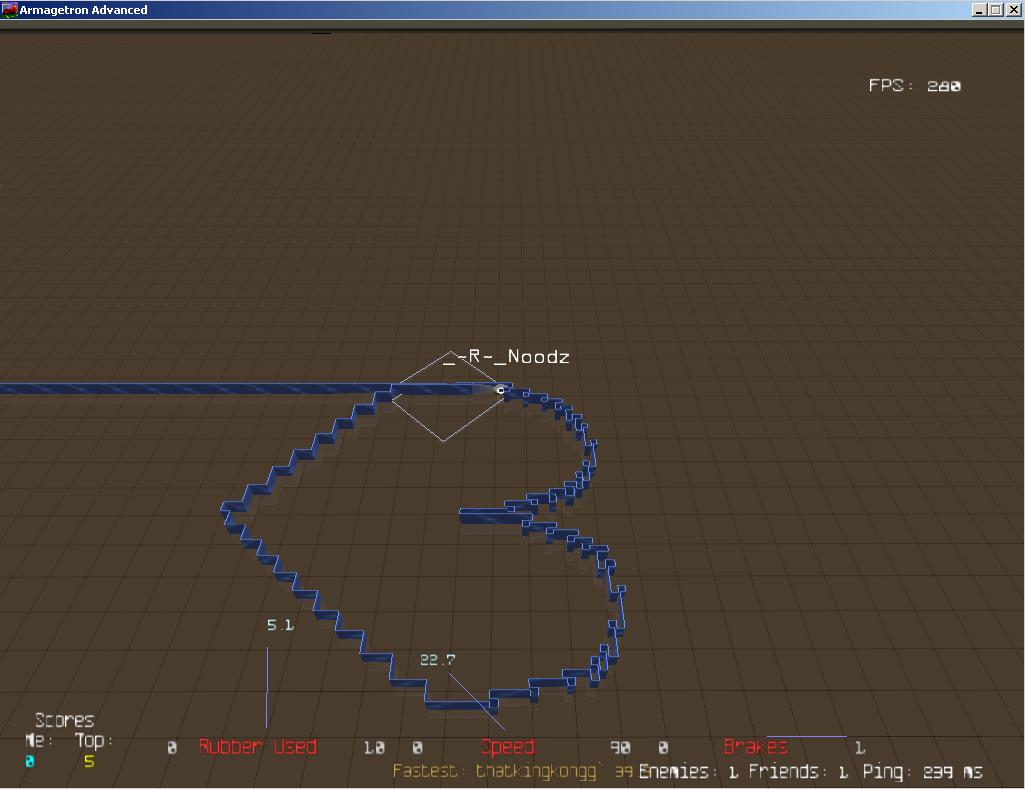Click the red "Rubber Used" gauge label
The image size is (1025, 789).
point(258,747)
